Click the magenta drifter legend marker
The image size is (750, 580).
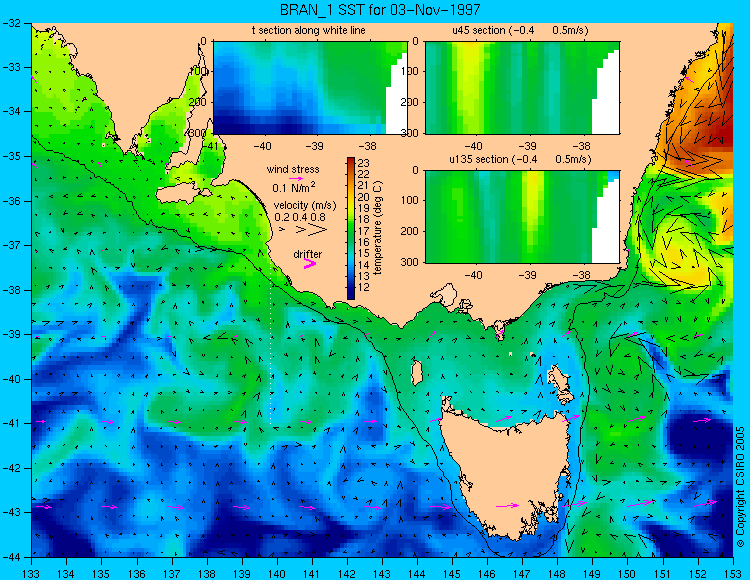coord(309,263)
